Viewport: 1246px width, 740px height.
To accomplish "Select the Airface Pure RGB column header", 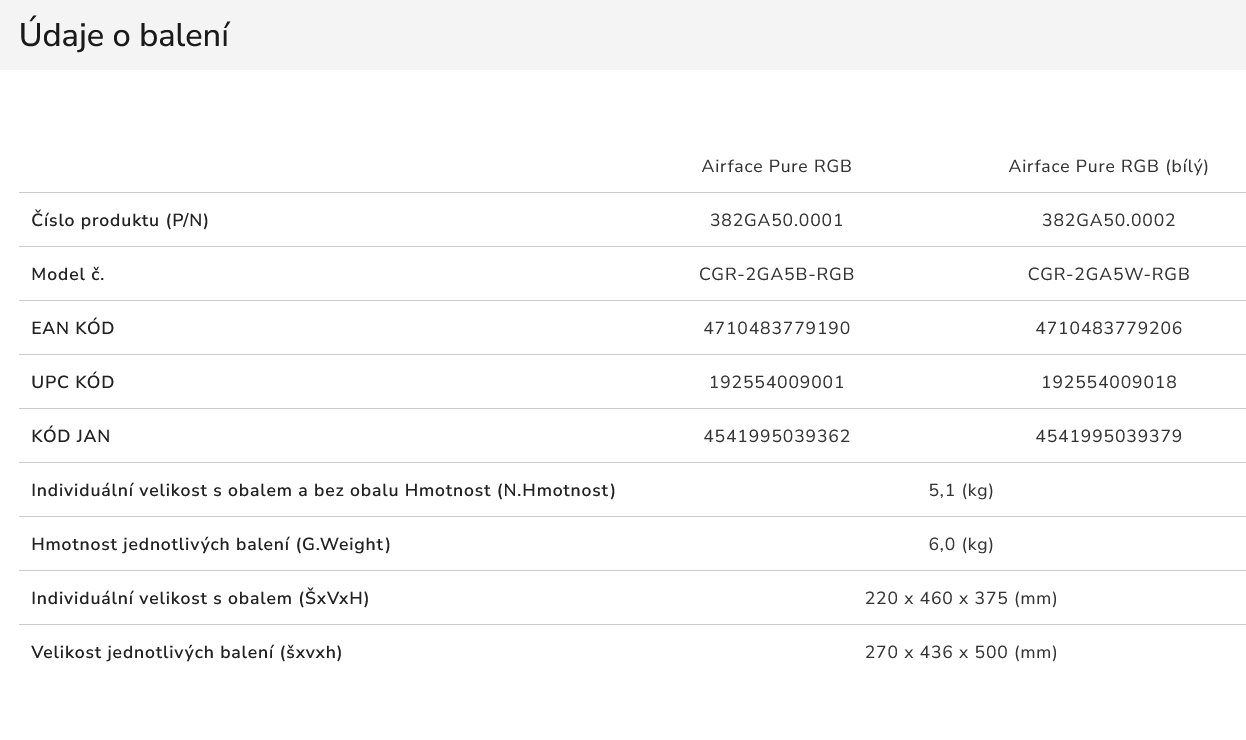I will (776, 166).
